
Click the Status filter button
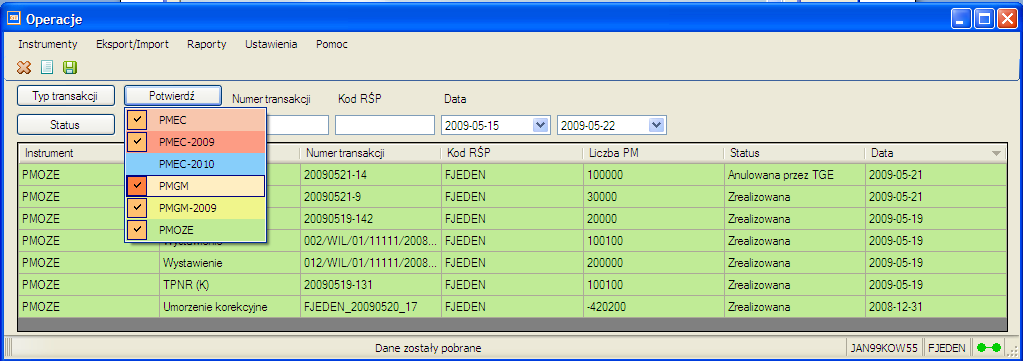point(66,124)
